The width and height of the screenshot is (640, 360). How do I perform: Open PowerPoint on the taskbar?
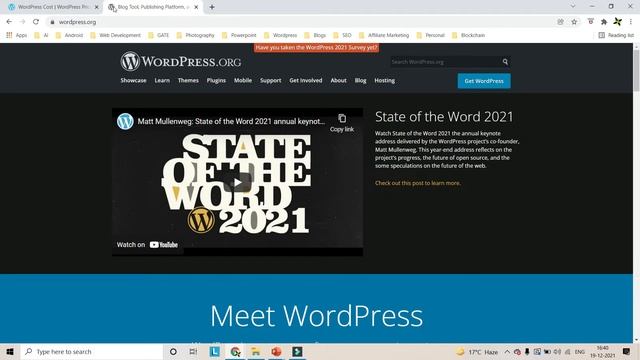point(276,351)
